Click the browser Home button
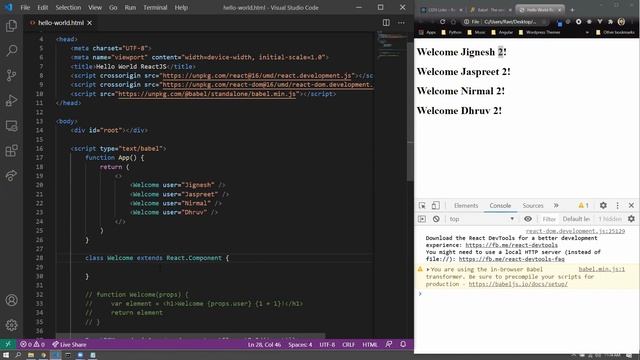The width and height of the screenshot is (640, 360). 453,22
